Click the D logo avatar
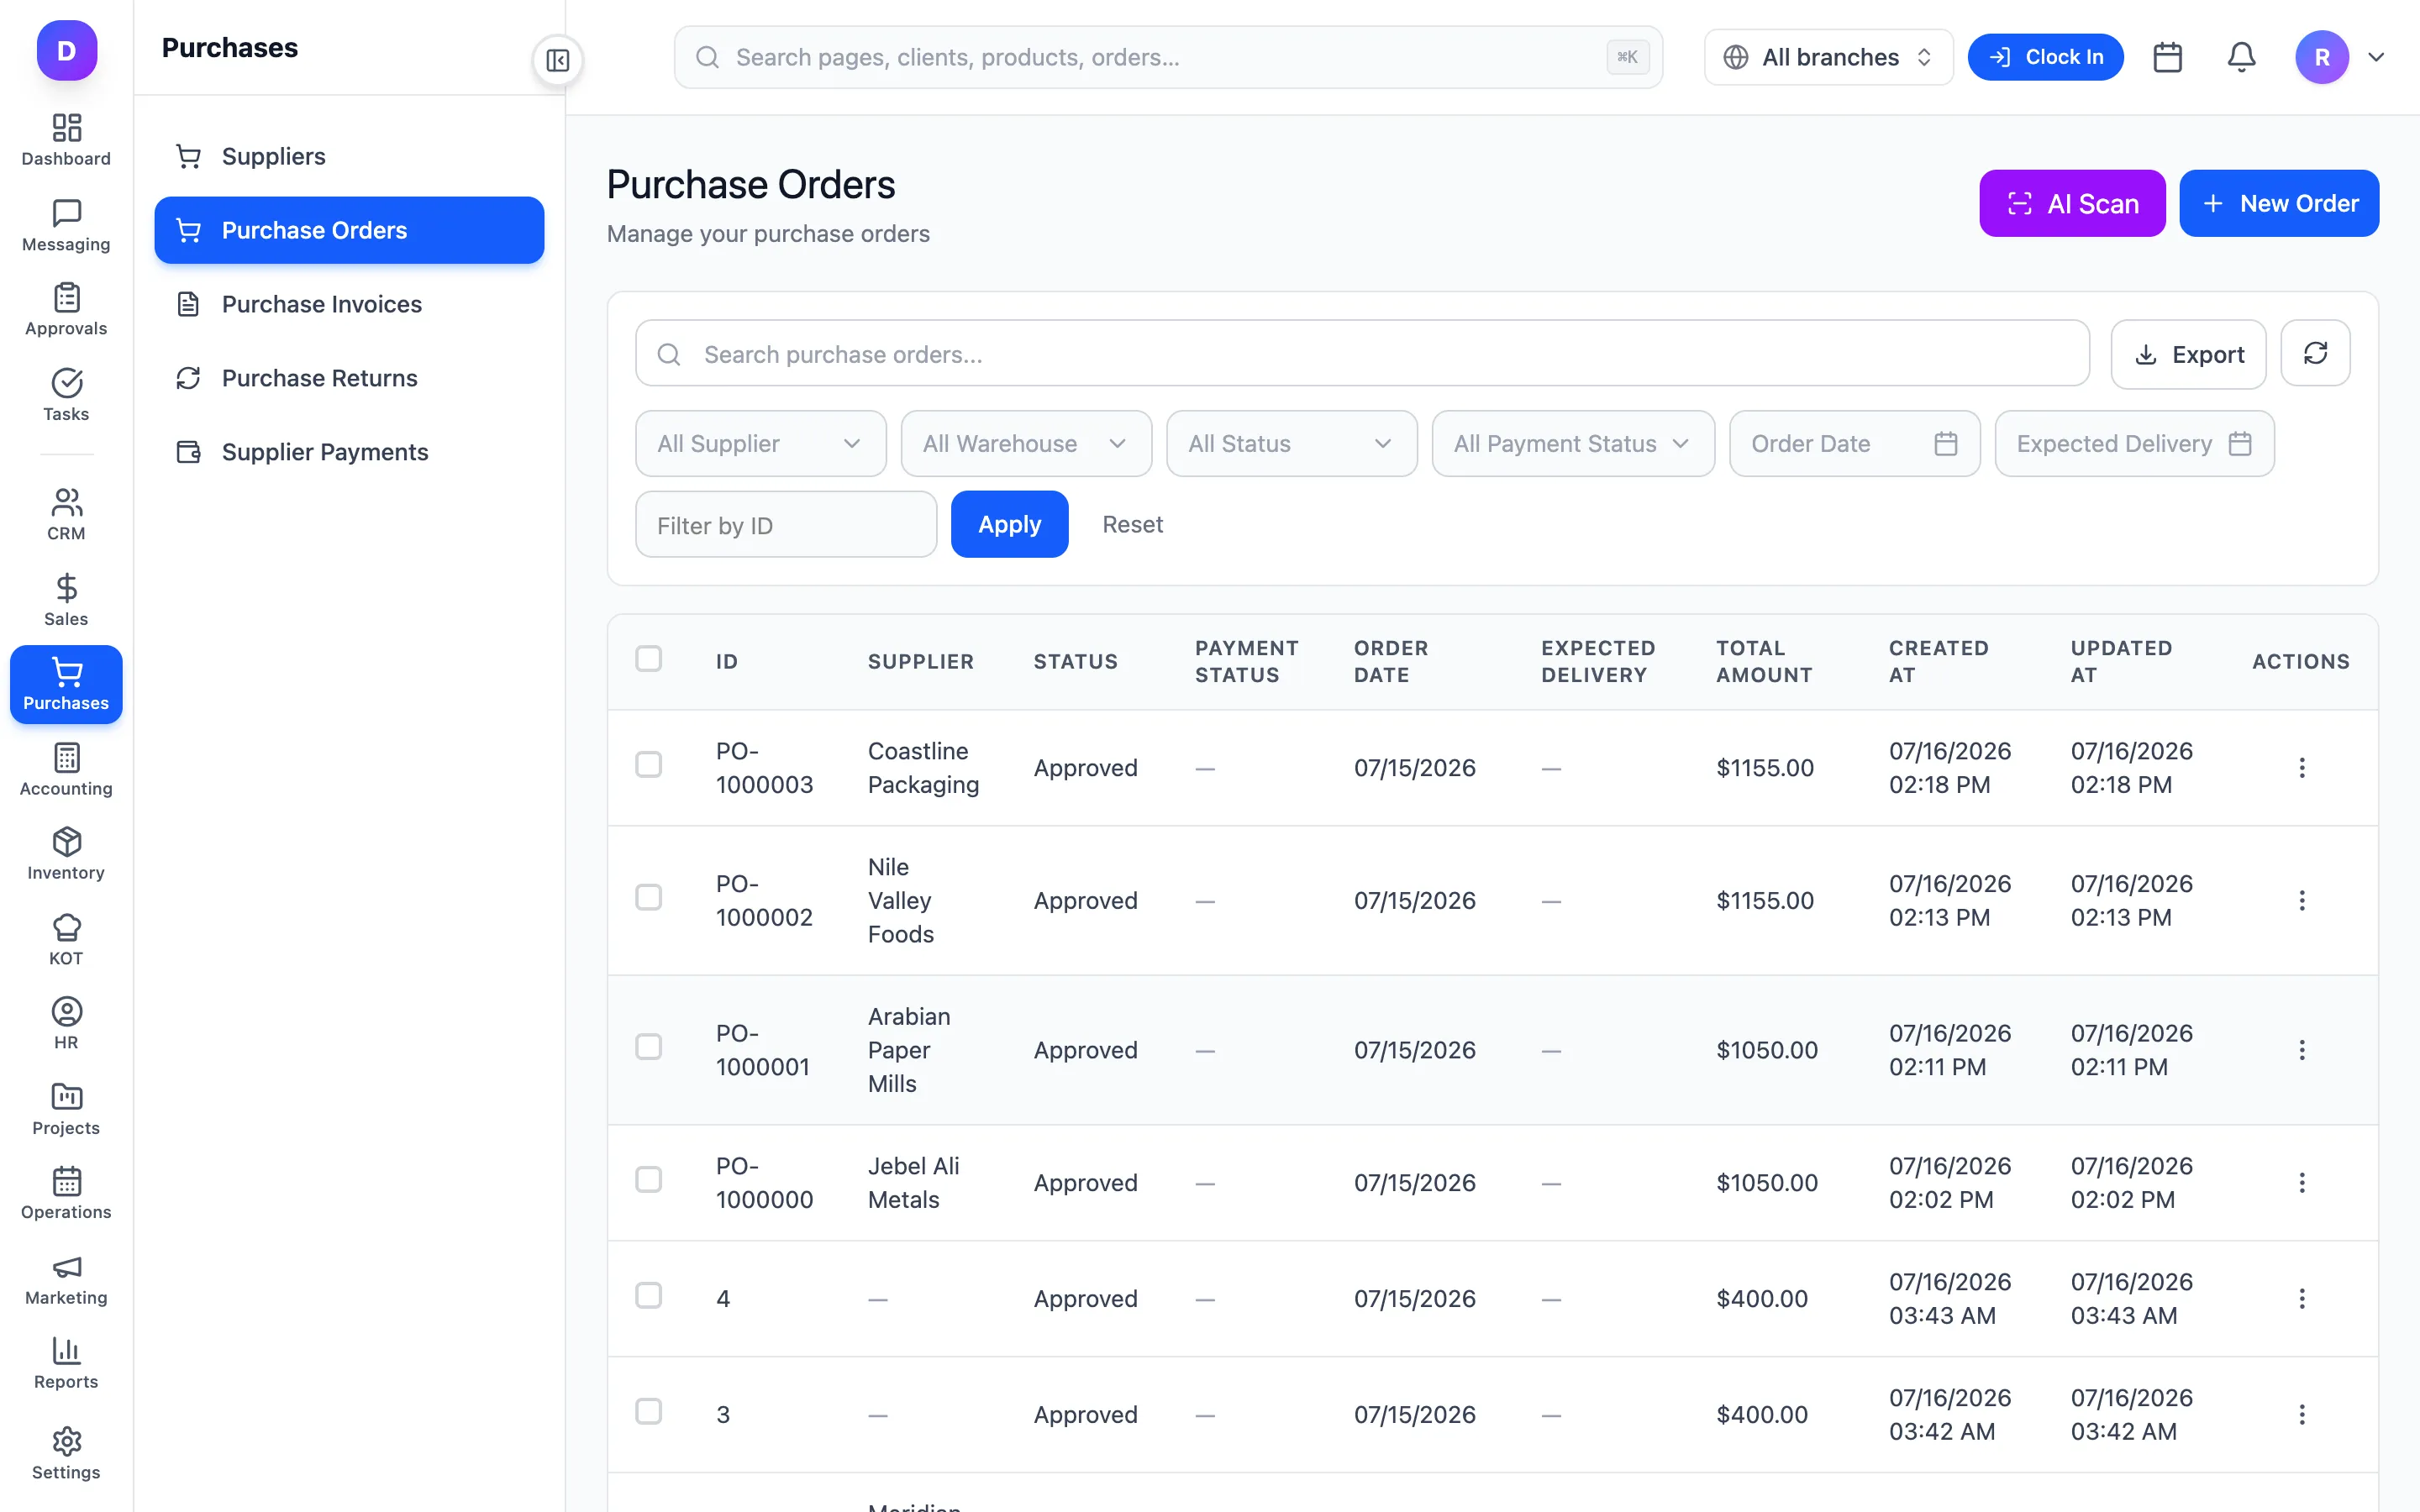Screen dimensions: 2420x1512 67,50
